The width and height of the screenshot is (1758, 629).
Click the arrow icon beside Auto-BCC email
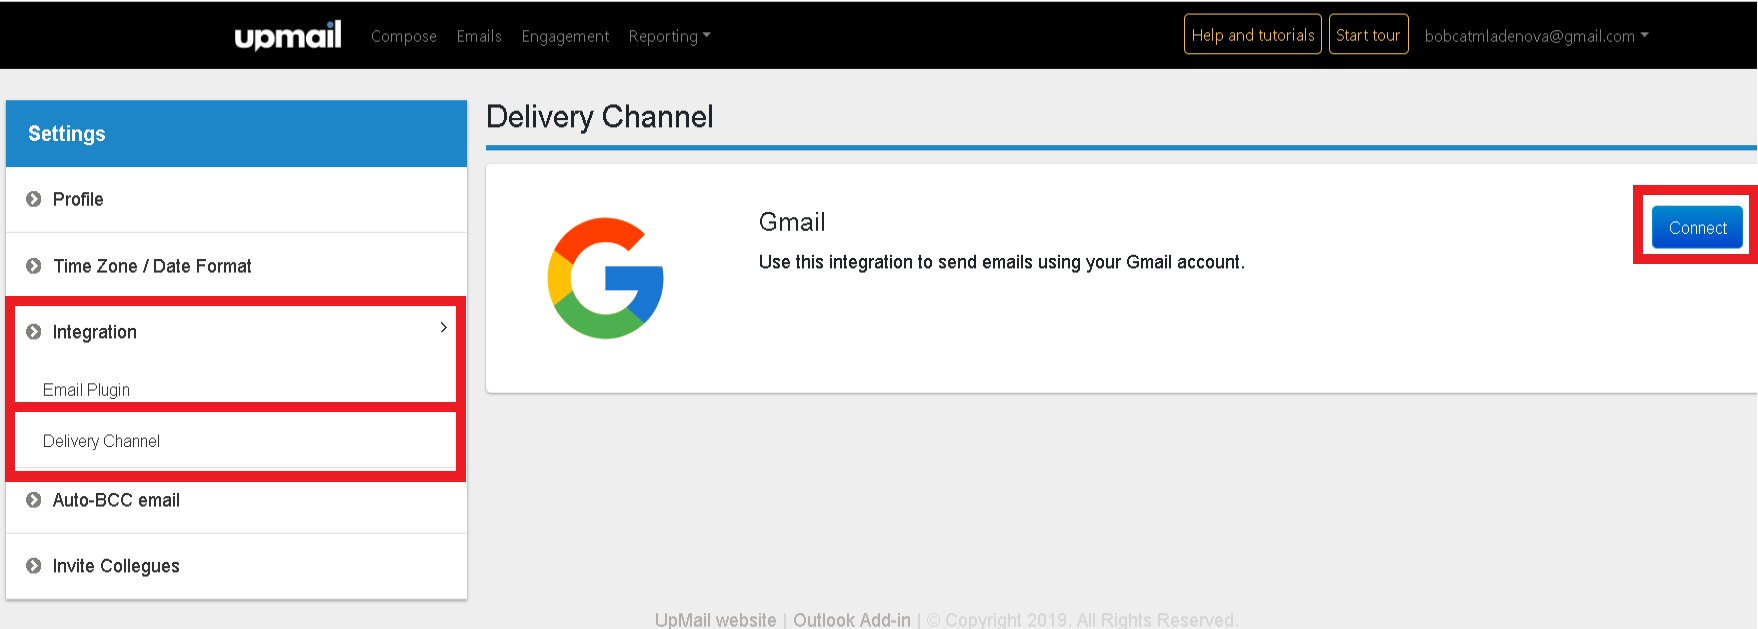34,500
